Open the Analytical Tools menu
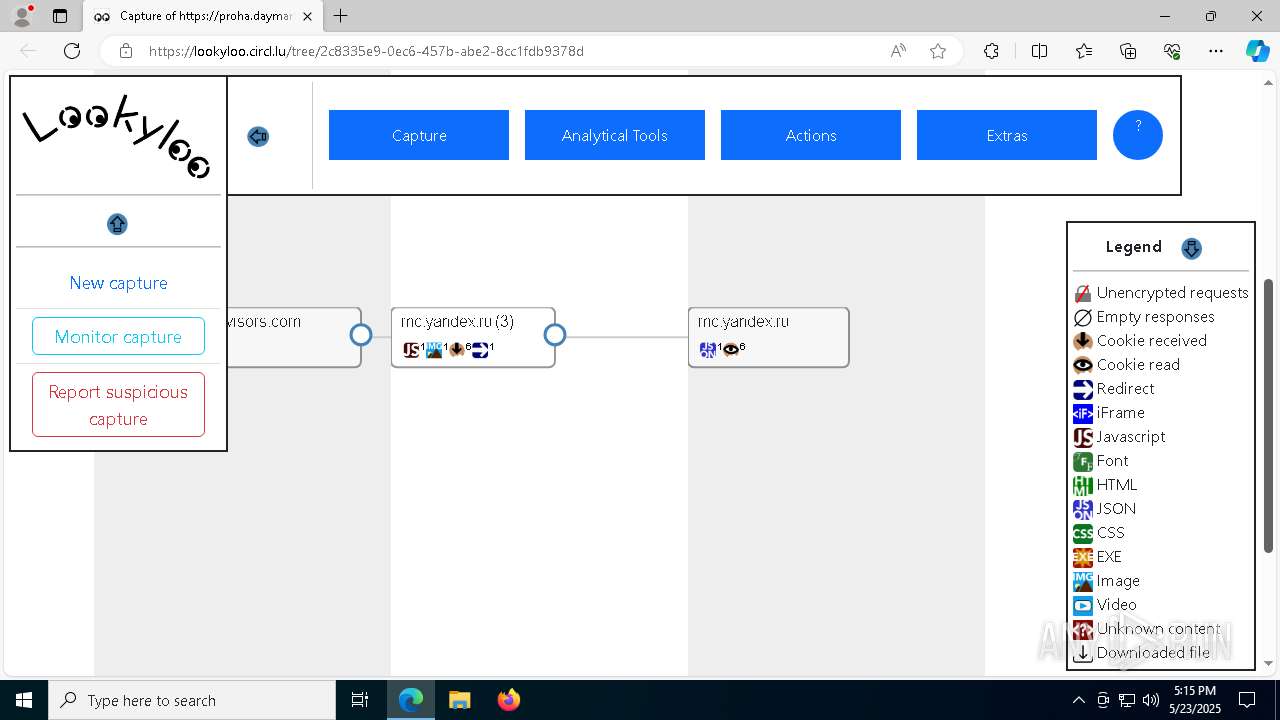Screen dimensions: 1280x720 point(615,135)
